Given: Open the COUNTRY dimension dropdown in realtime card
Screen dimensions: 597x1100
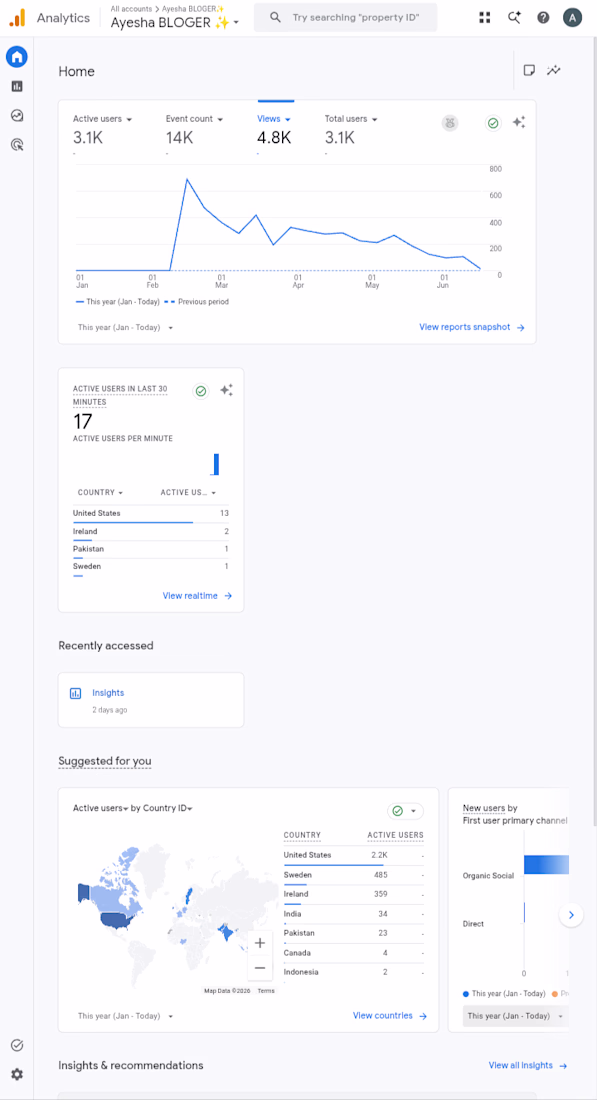Looking at the screenshot, I should (x=100, y=492).
